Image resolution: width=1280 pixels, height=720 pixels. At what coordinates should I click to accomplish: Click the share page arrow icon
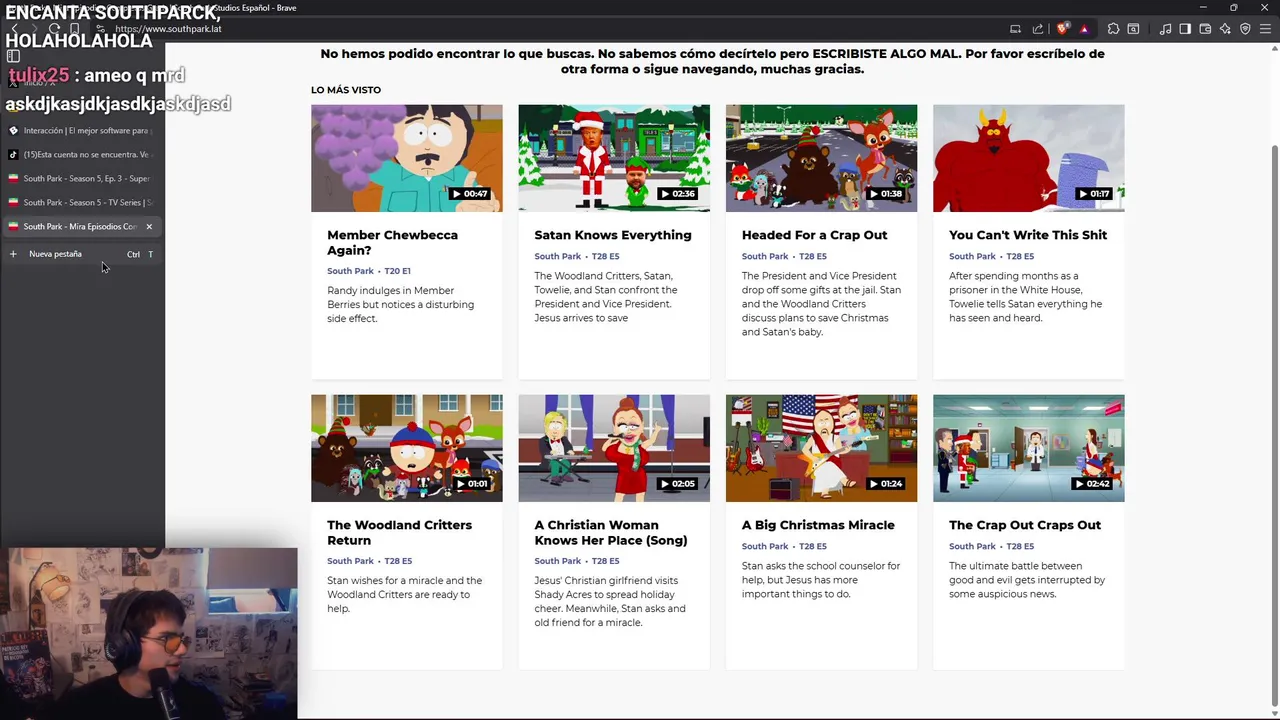[x=1037, y=29]
